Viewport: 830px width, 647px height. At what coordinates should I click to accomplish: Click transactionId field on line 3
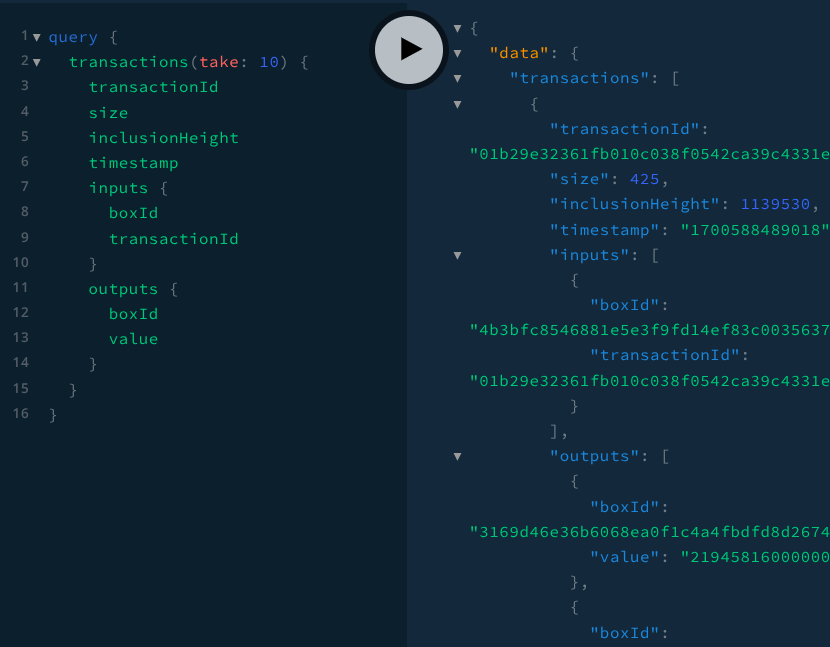point(154,87)
